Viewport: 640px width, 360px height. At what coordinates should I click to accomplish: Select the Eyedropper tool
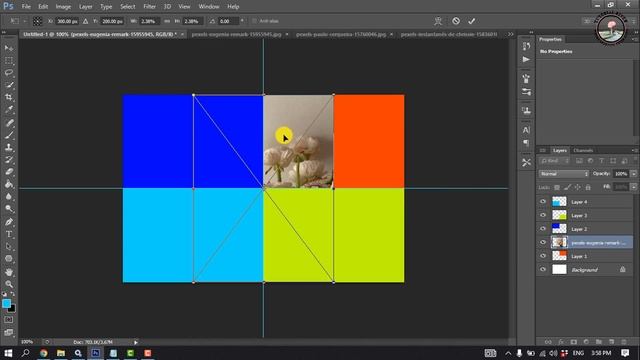[9, 109]
